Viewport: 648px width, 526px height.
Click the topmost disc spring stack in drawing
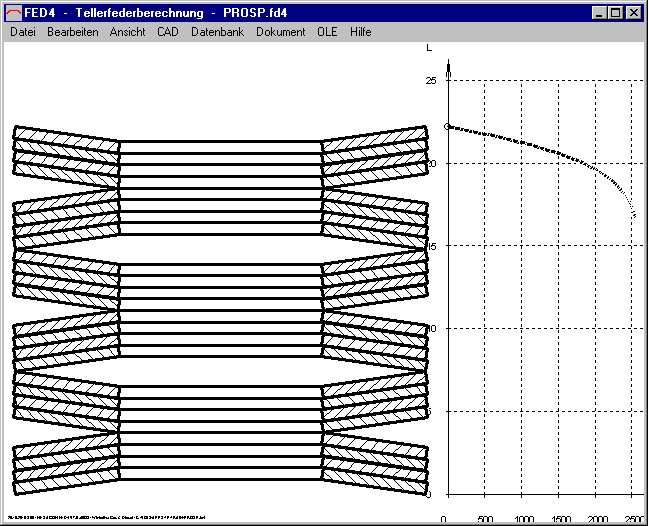[220, 155]
